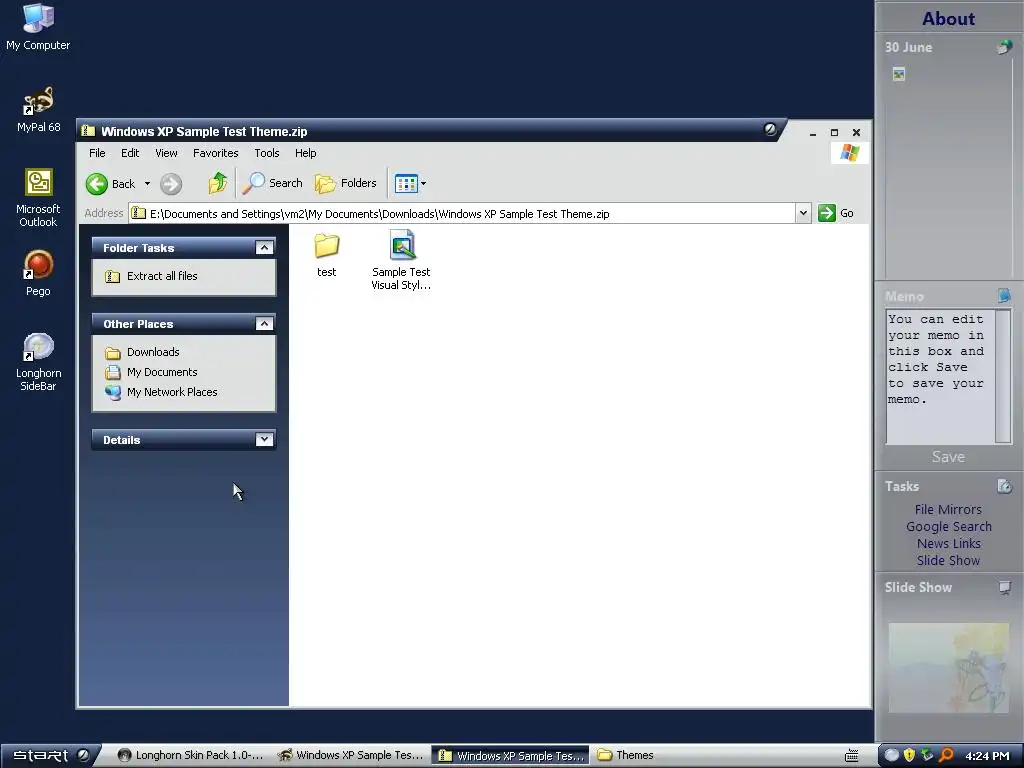Click the taskbar clock 4:24 PM
The width and height of the screenshot is (1024, 768).
[987, 756]
